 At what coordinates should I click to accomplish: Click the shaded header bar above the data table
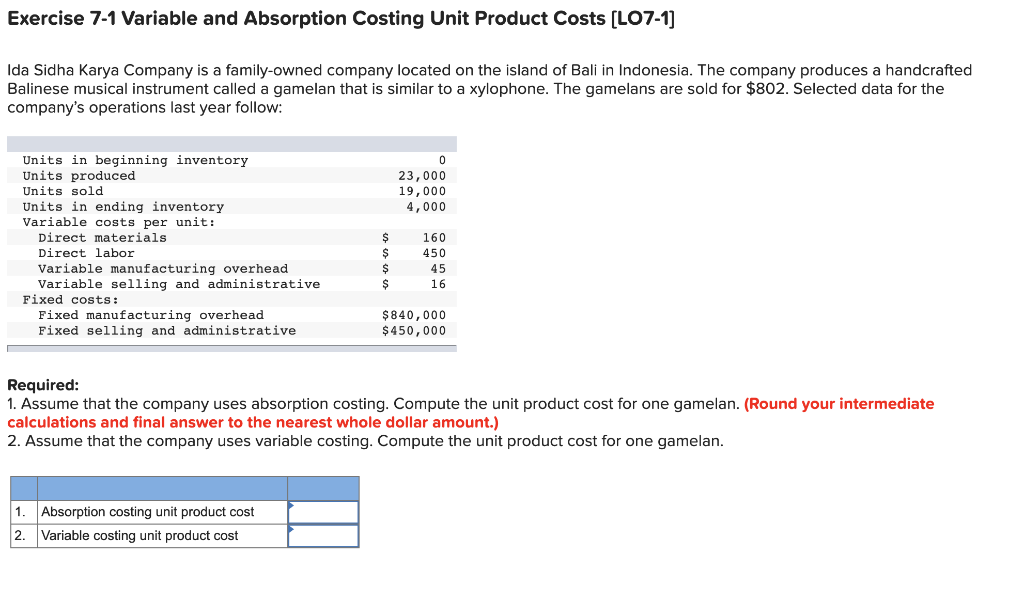234,142
